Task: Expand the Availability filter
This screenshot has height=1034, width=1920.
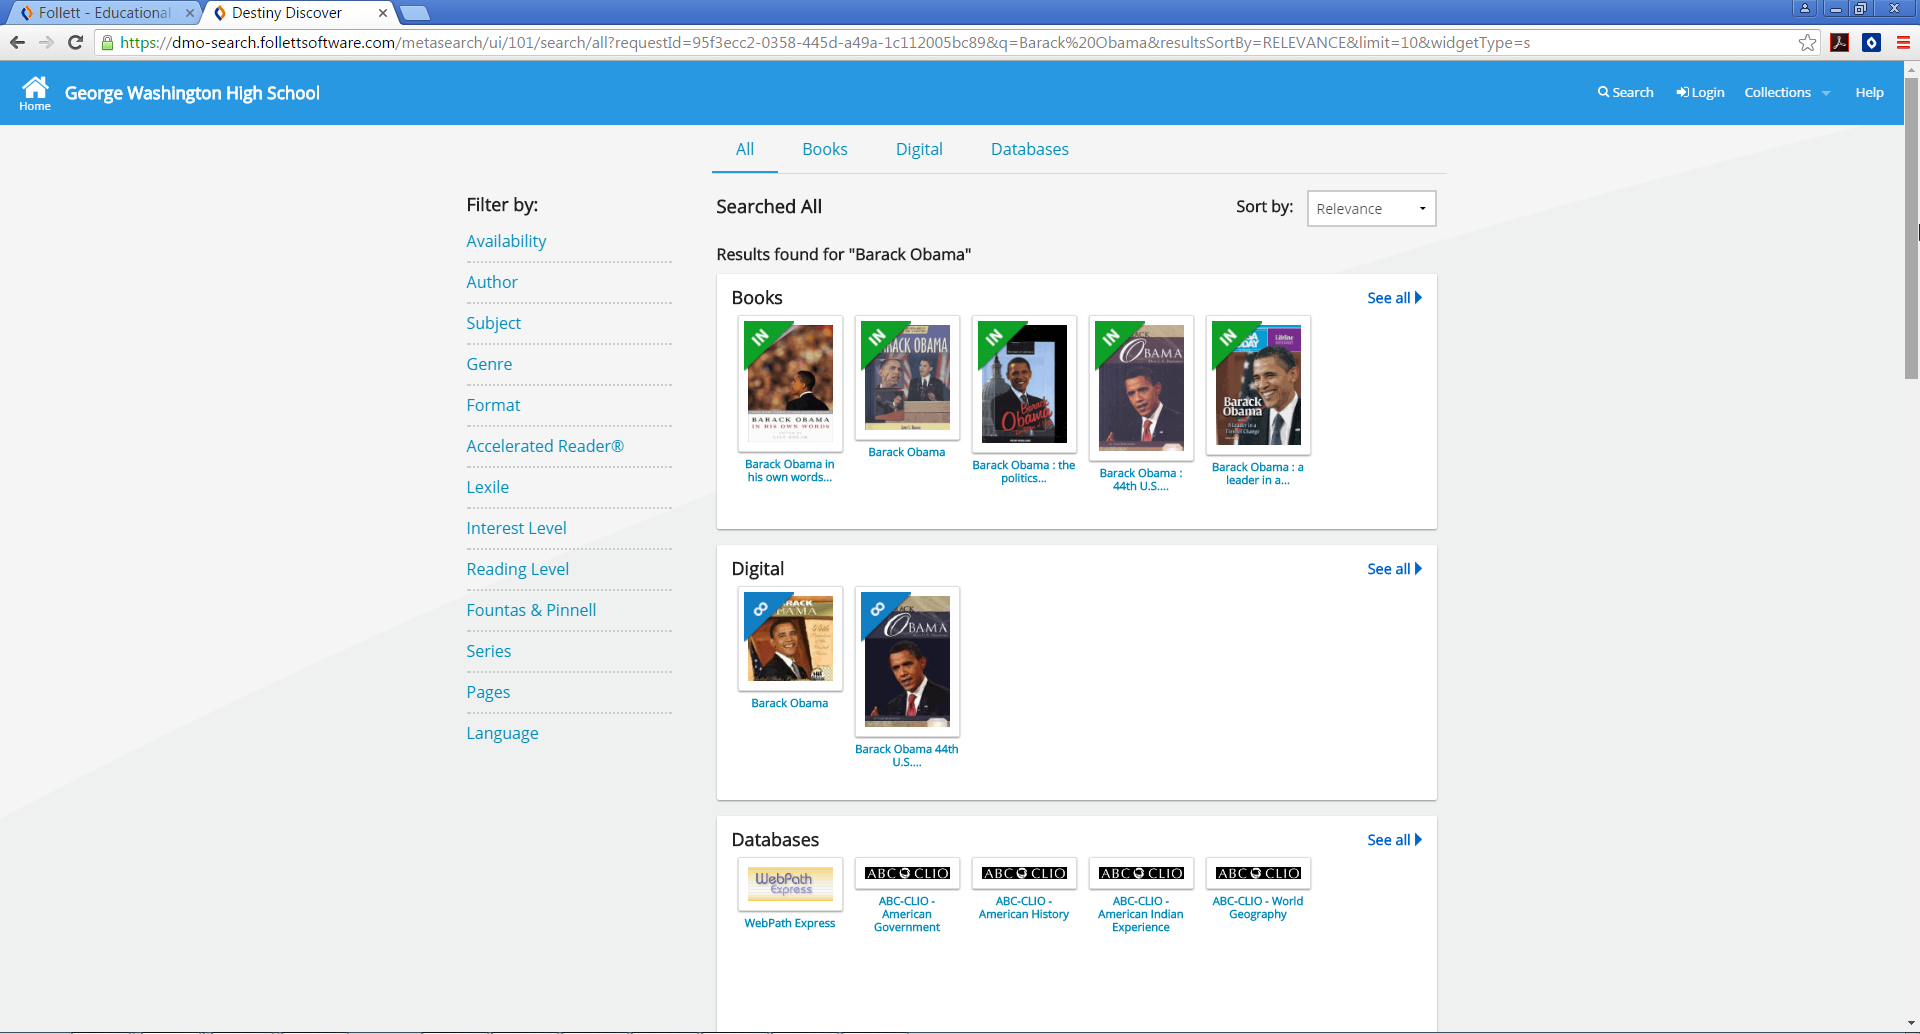Action: click(506, 241)
